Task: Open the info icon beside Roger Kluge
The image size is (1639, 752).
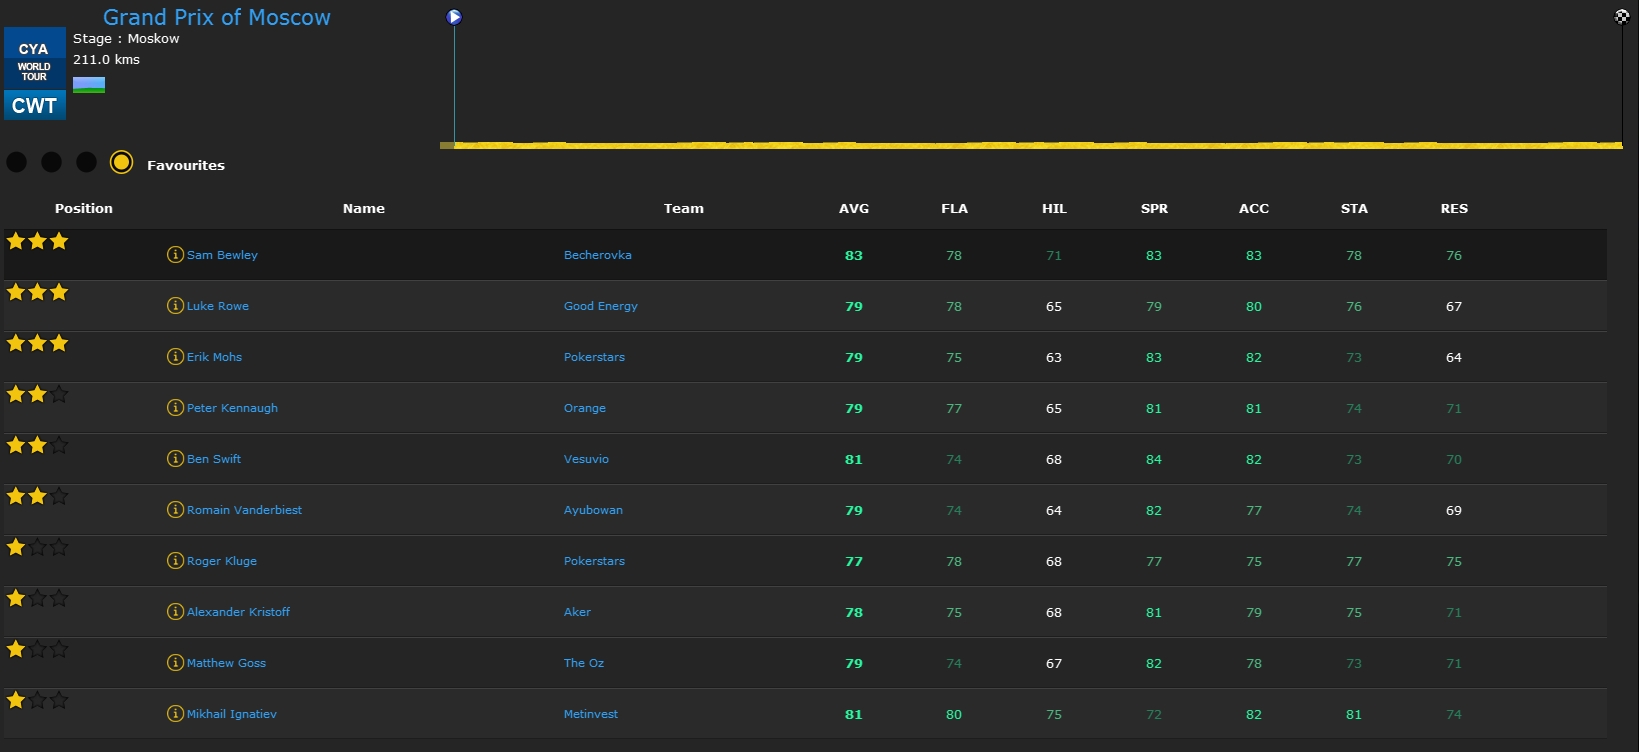Action: coord(175,561)
